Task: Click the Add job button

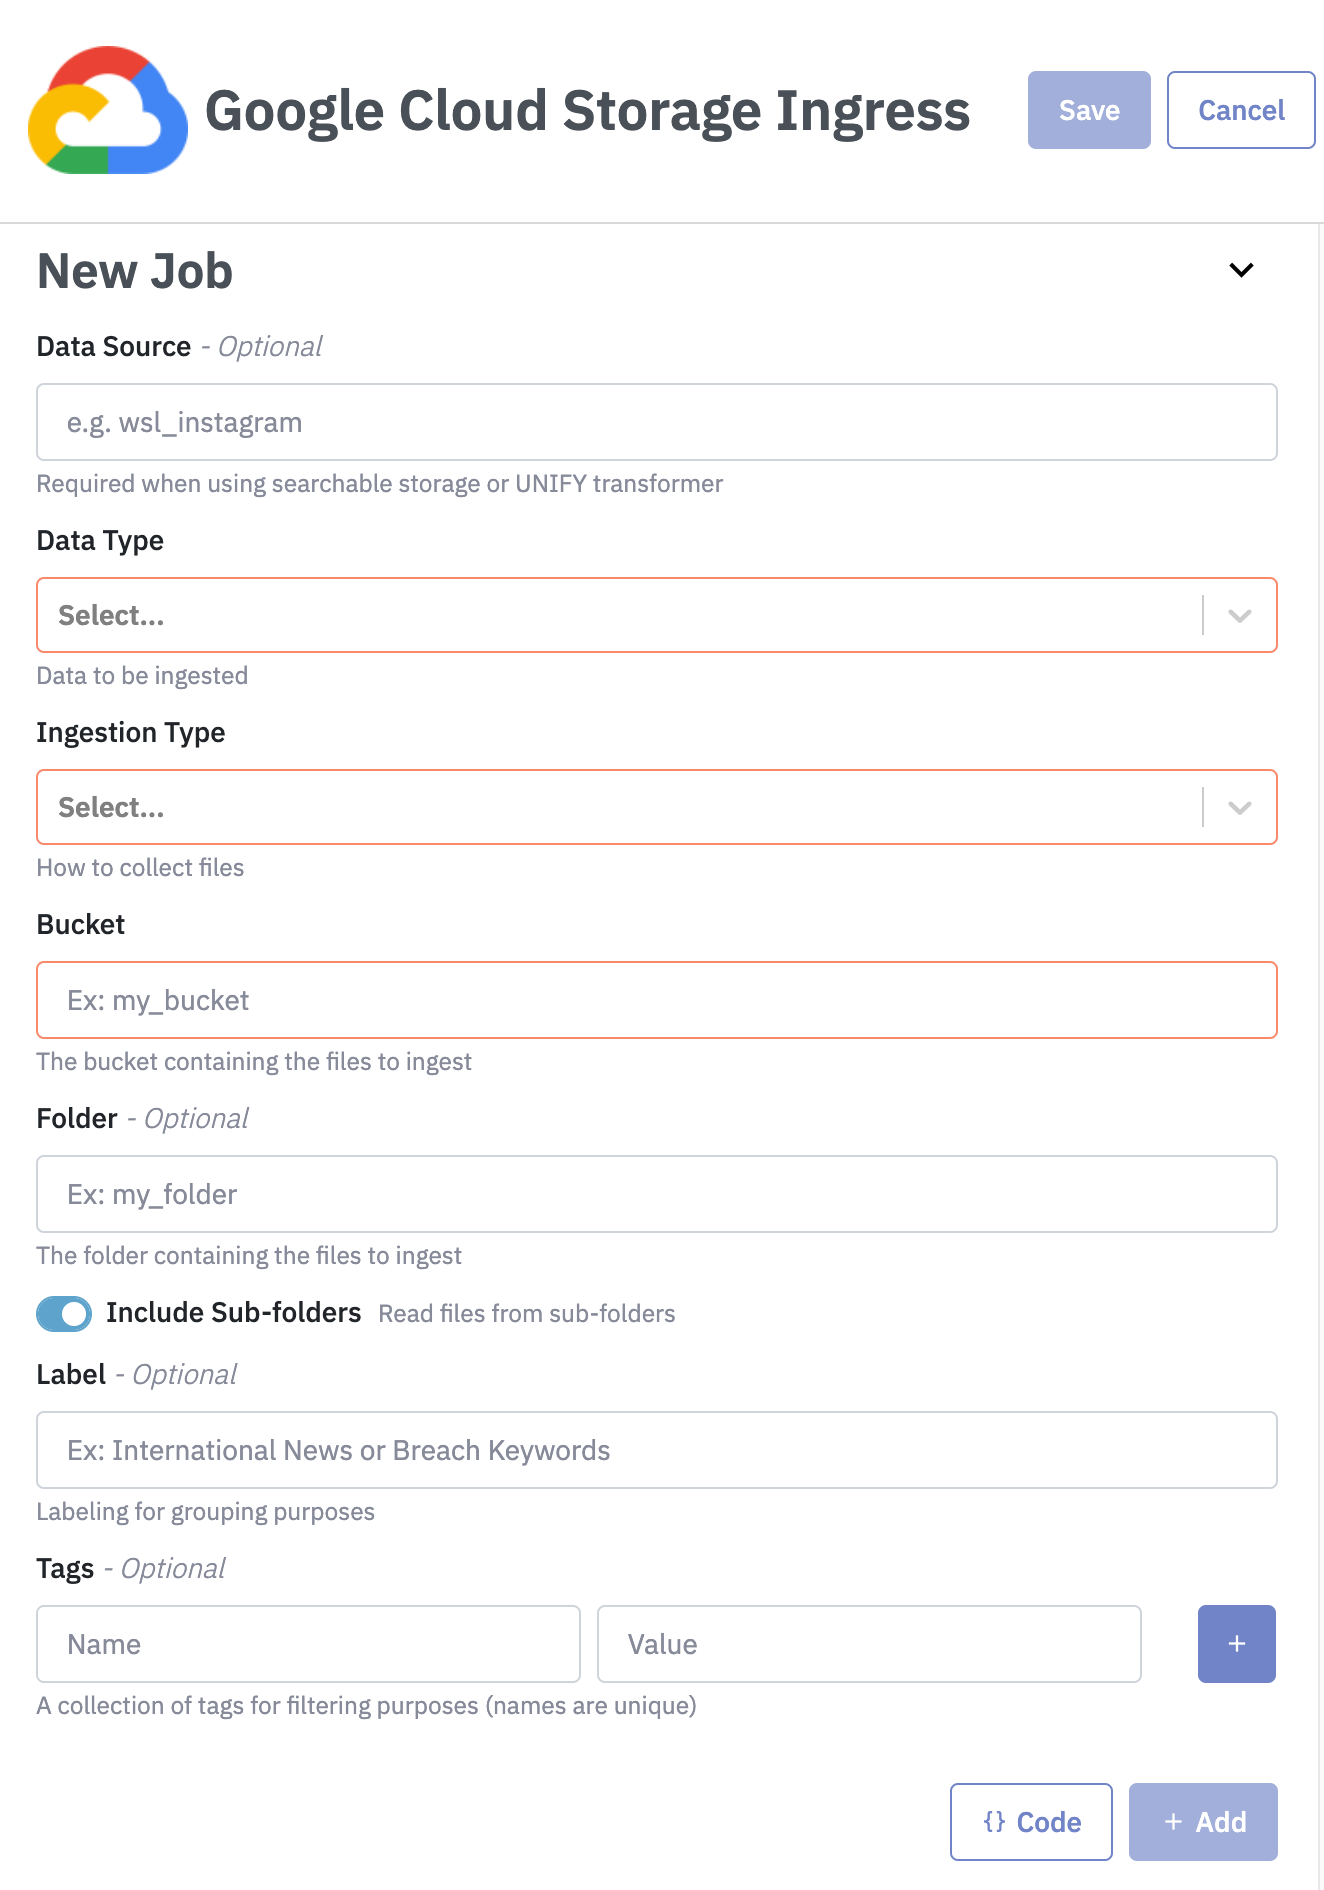Action: click(1202, 1822)
